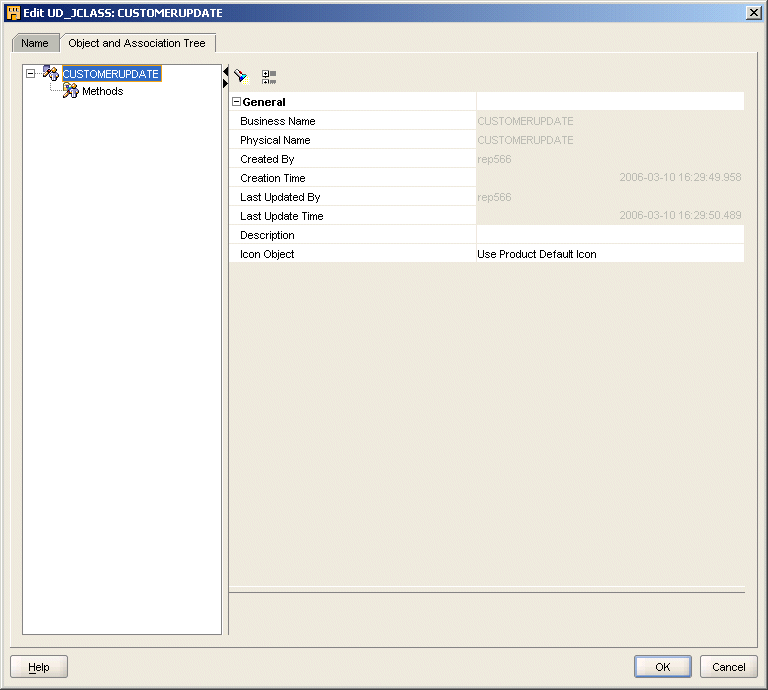Click the 'Last Update Time' property label
The image size is (768, 690).
click(282, 216)
